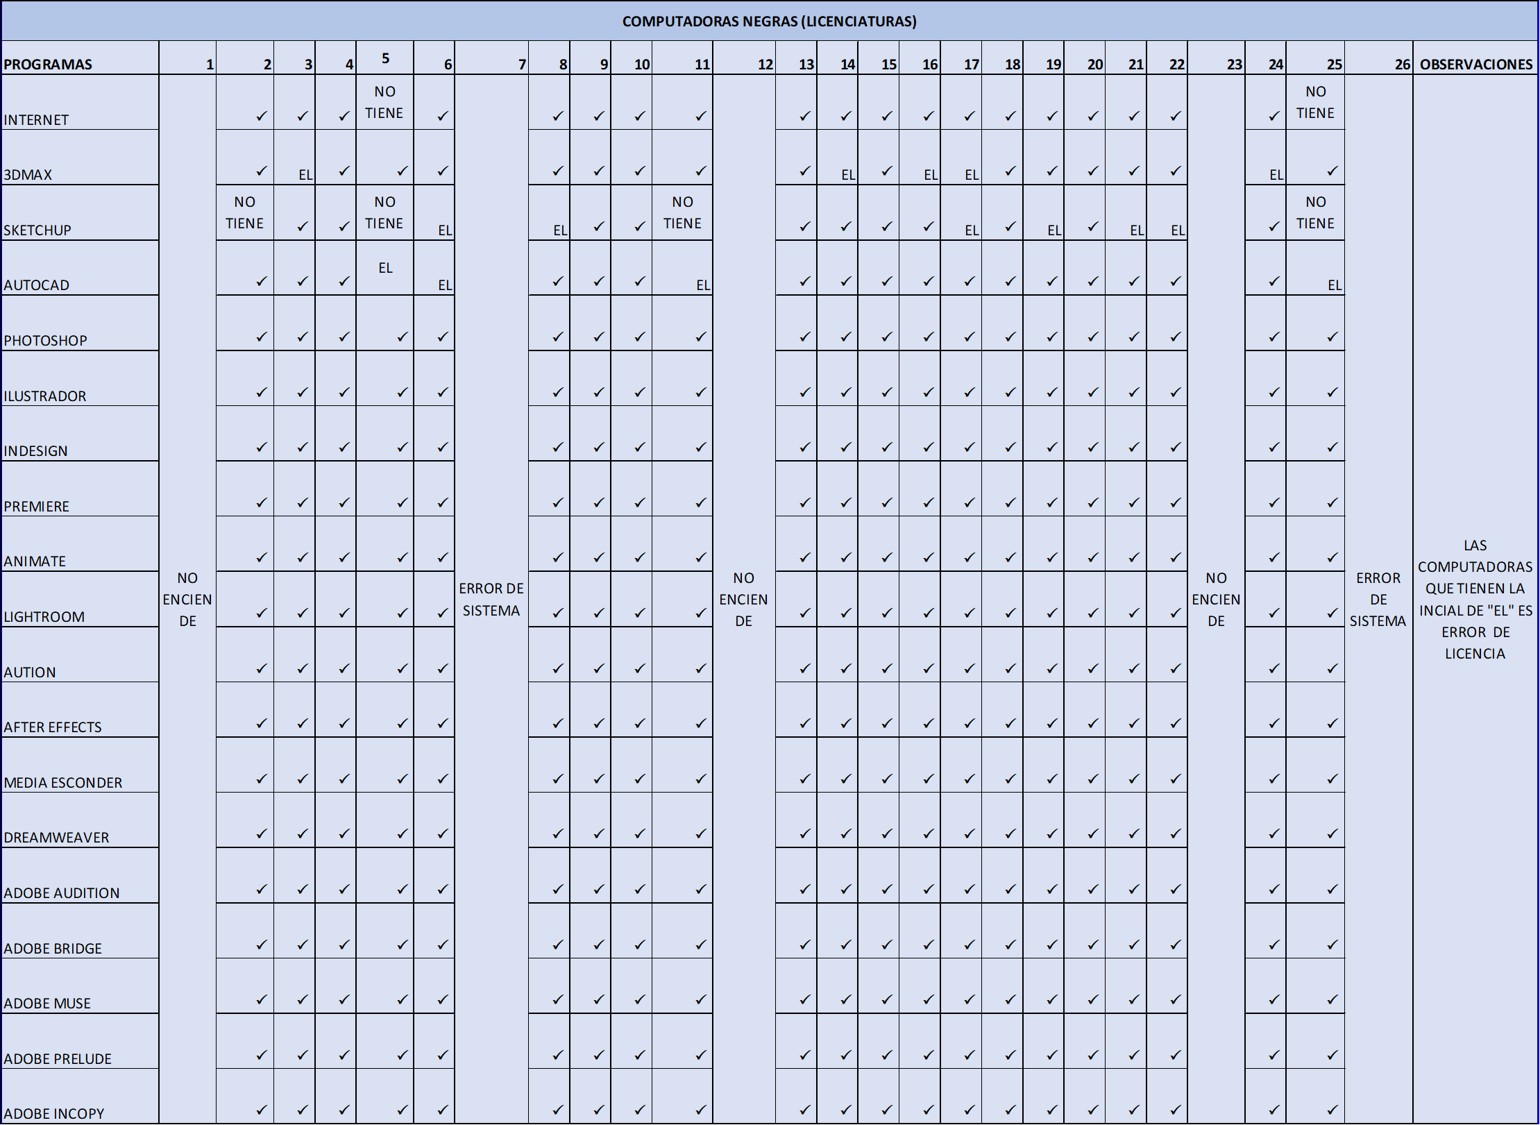Click NO TIENE in SKETCHUP row column 11
This screenshot has width=1540, height=1125.
682,213
